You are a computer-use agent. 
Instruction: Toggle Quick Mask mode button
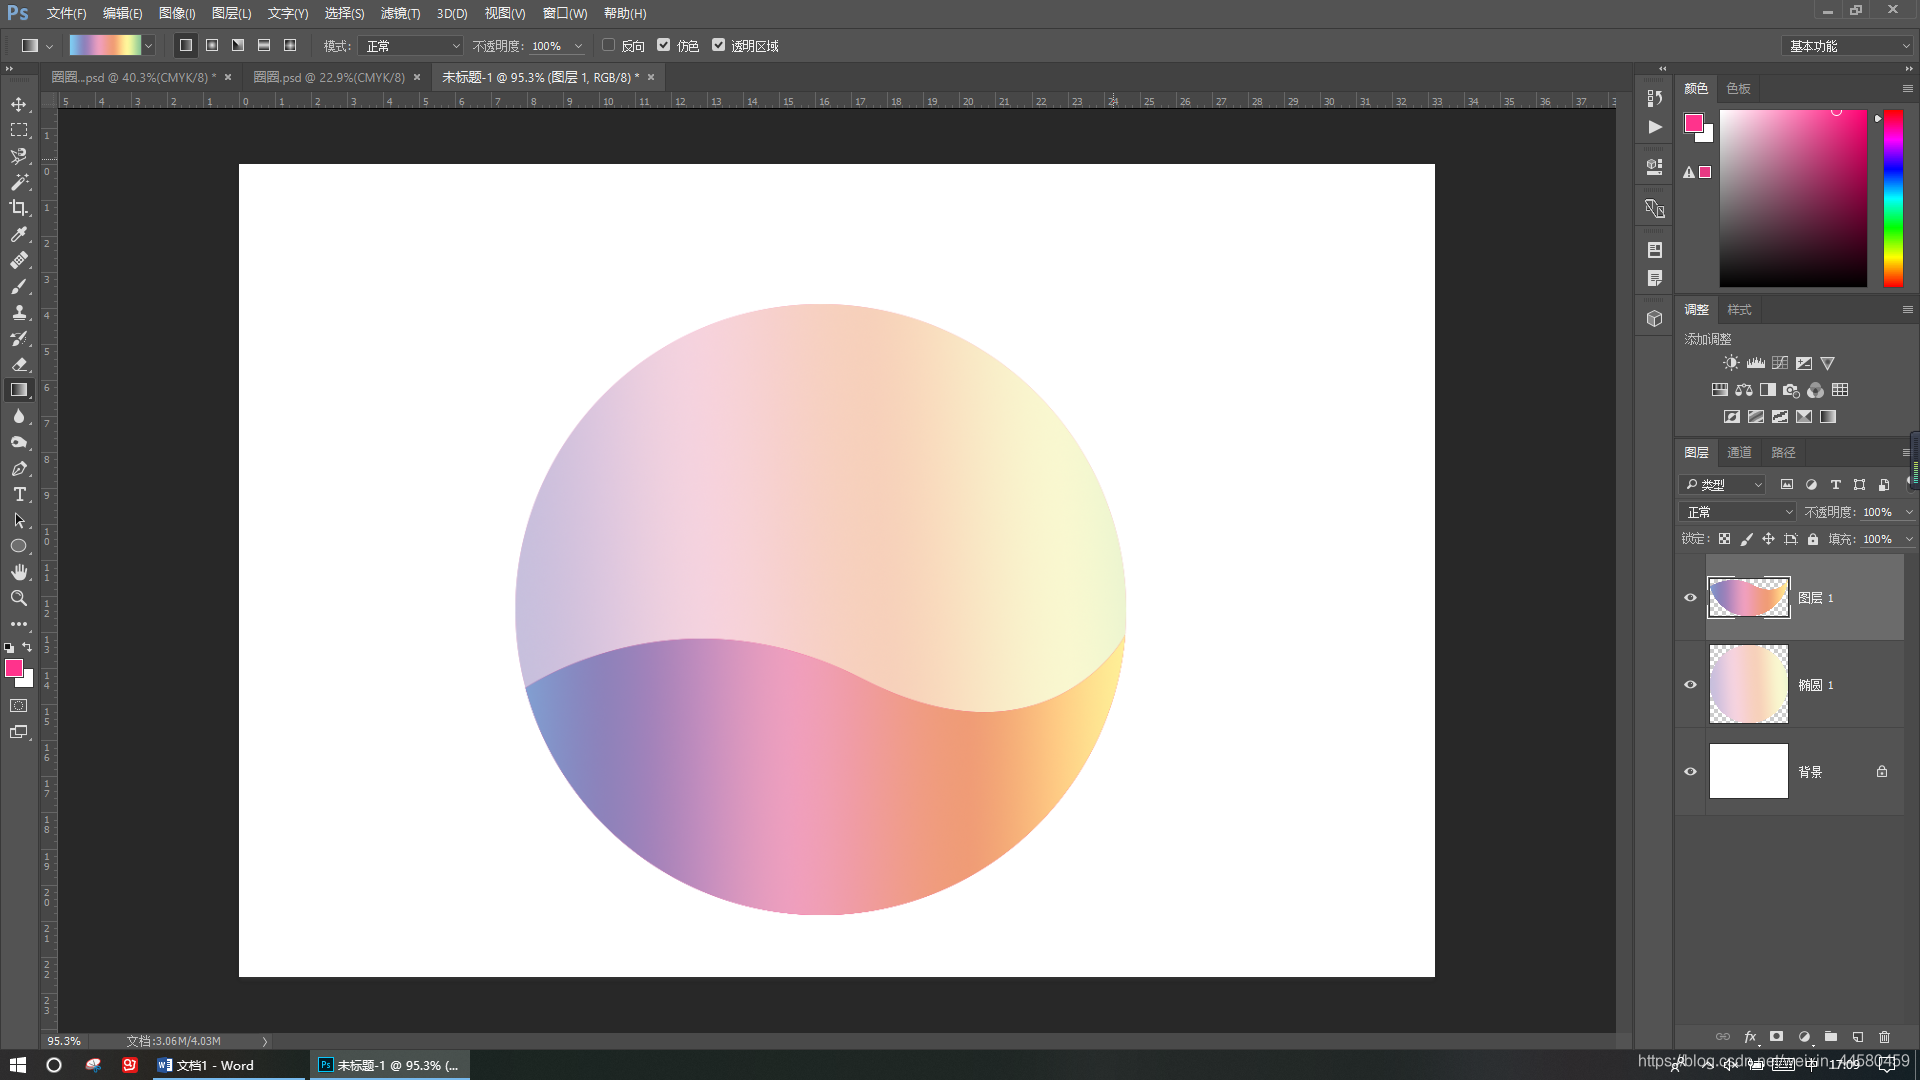pyautogui.click(x=19, y=706)
